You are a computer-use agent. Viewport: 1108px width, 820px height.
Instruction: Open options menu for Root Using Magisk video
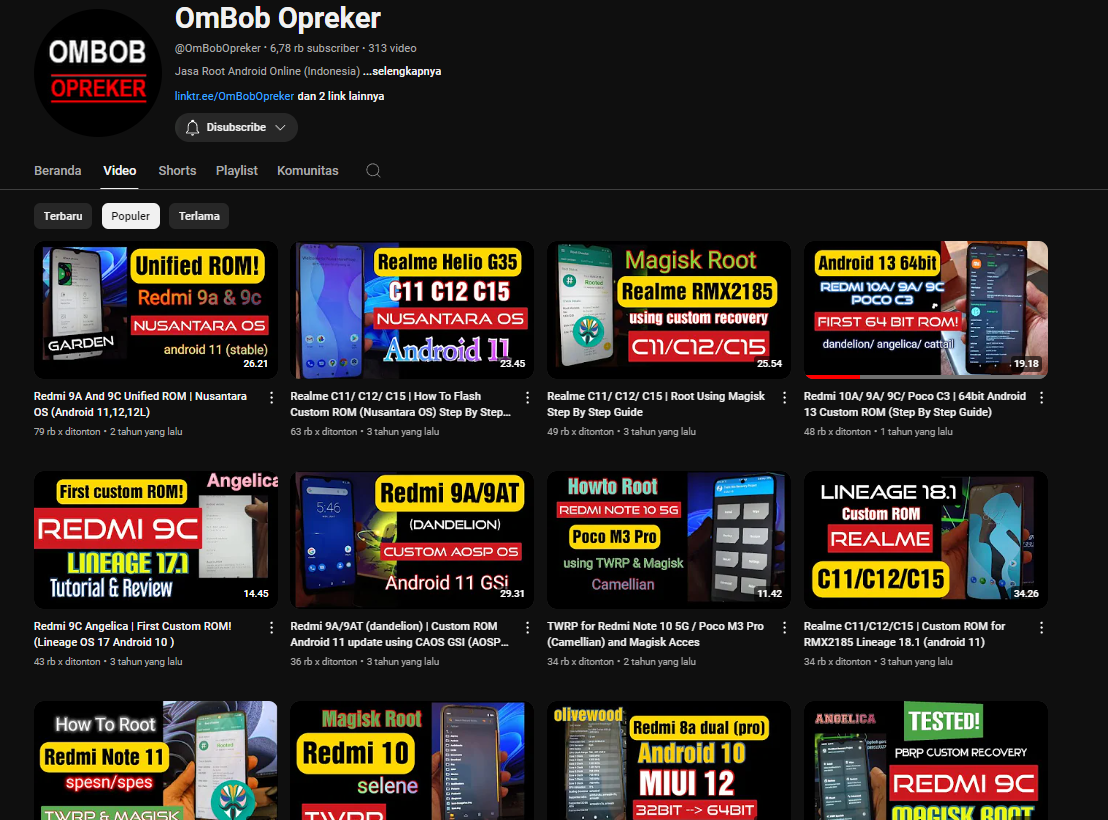784,398
